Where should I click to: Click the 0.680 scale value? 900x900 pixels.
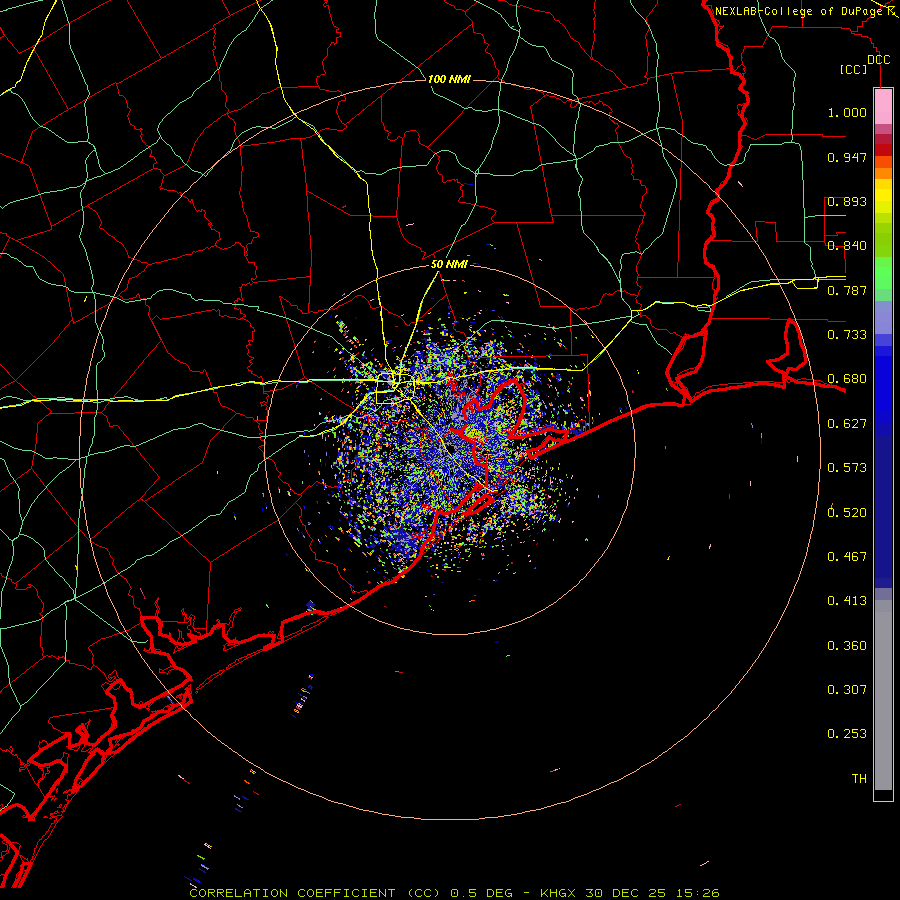click(x=847, y=379)
